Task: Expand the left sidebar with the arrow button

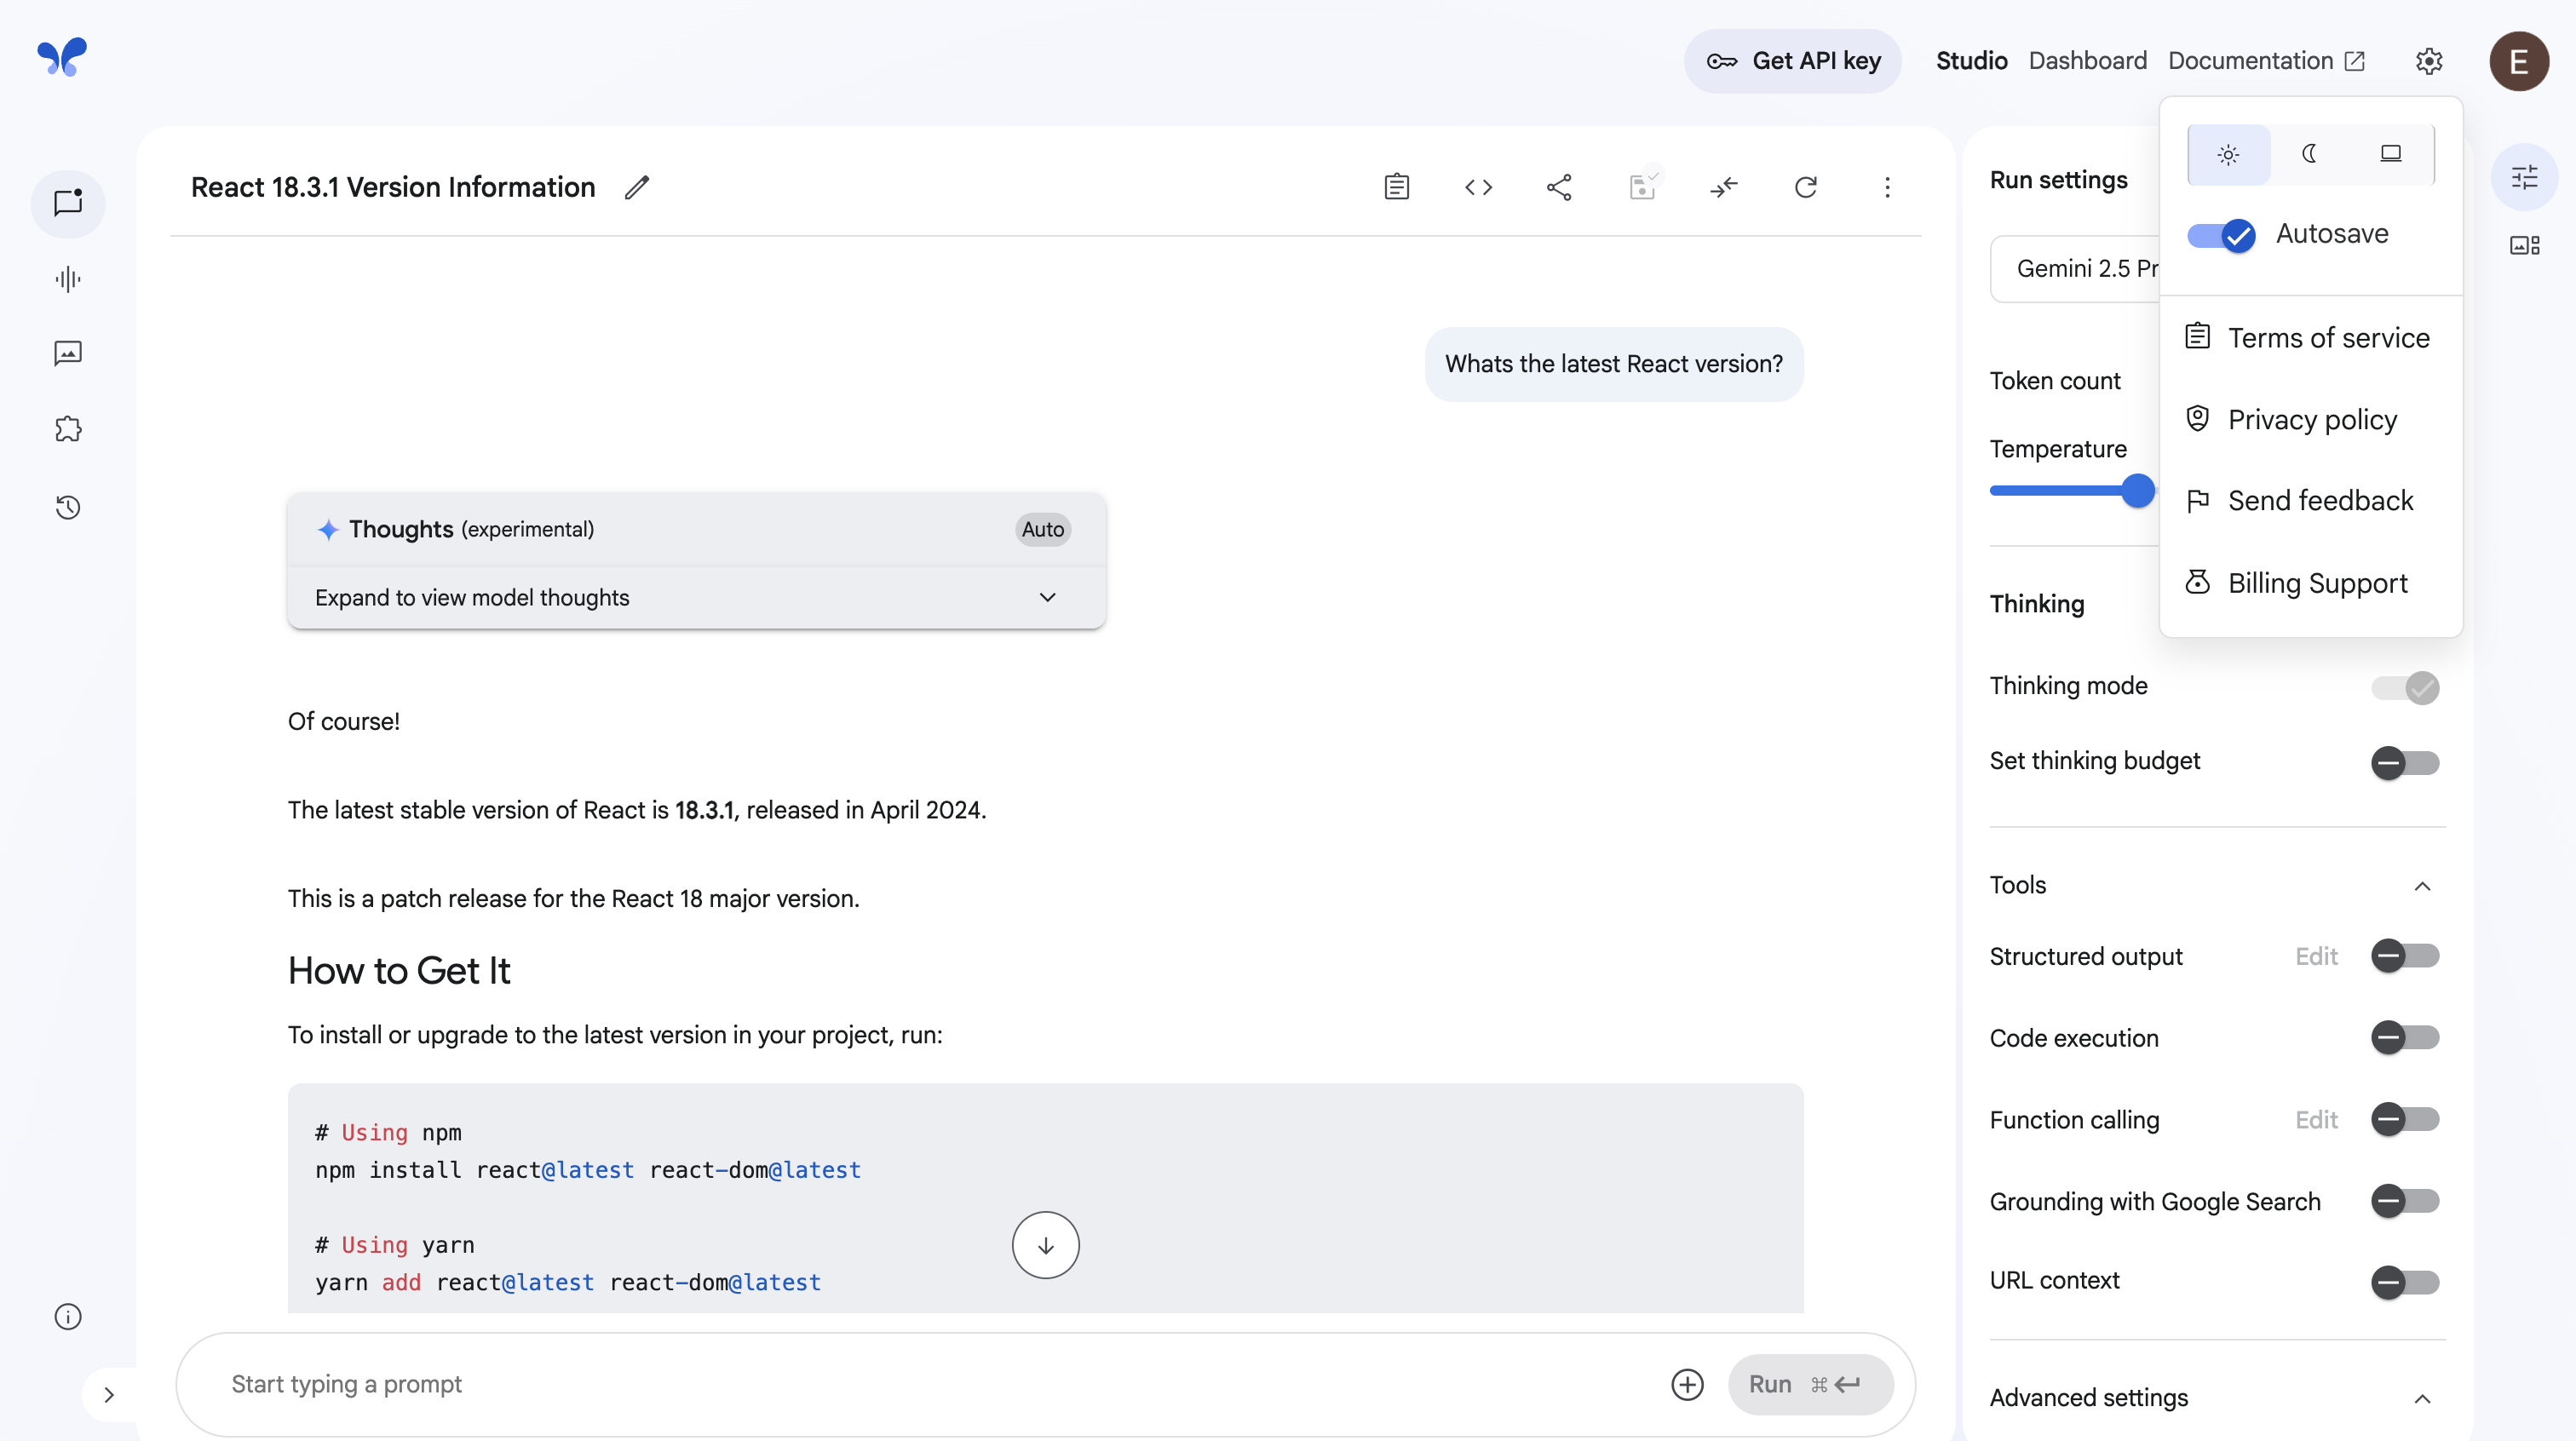Action: 109,1394
